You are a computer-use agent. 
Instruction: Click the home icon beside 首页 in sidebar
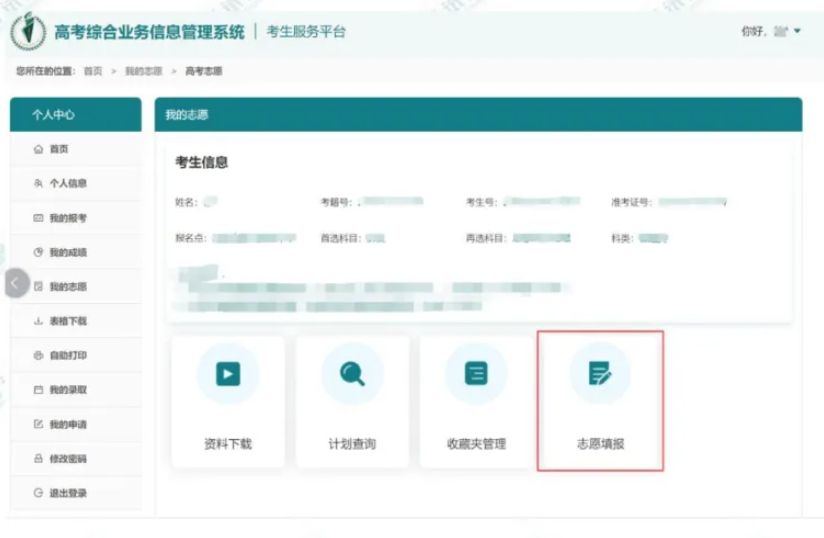tap(38, 149)
